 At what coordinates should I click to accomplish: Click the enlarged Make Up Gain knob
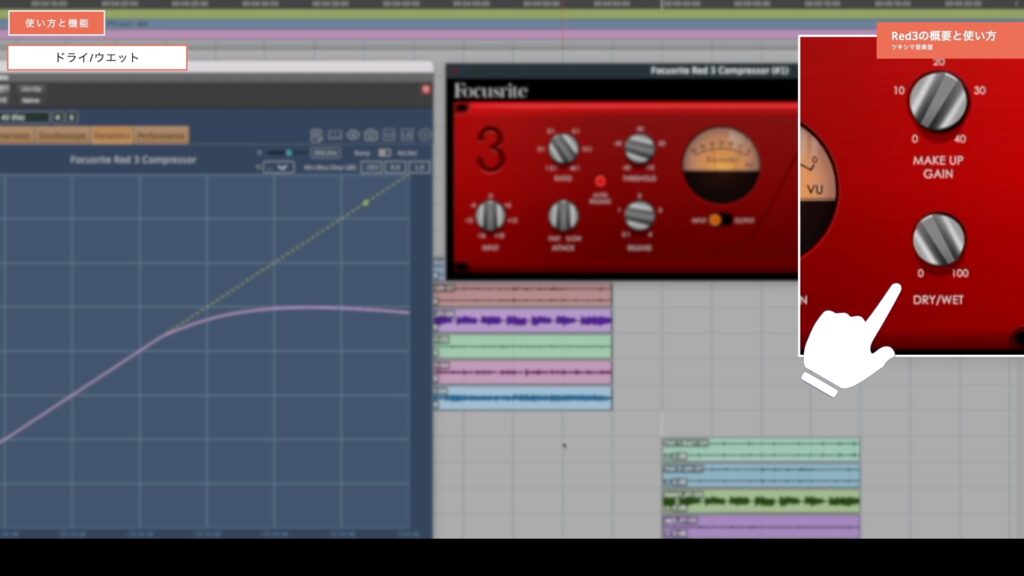[938, 101]
